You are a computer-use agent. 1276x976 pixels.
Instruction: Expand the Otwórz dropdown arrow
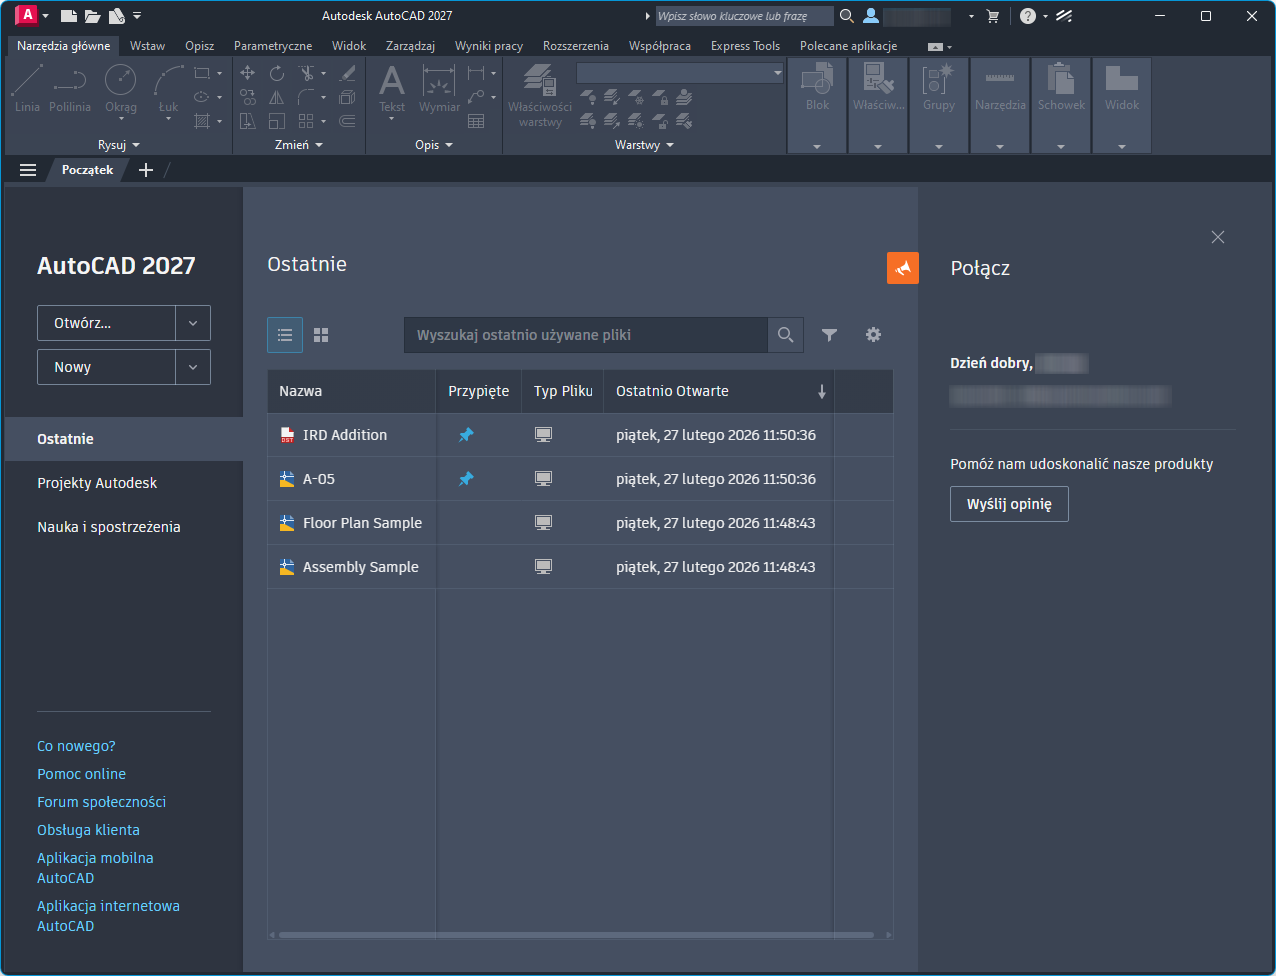pos(193,323)
